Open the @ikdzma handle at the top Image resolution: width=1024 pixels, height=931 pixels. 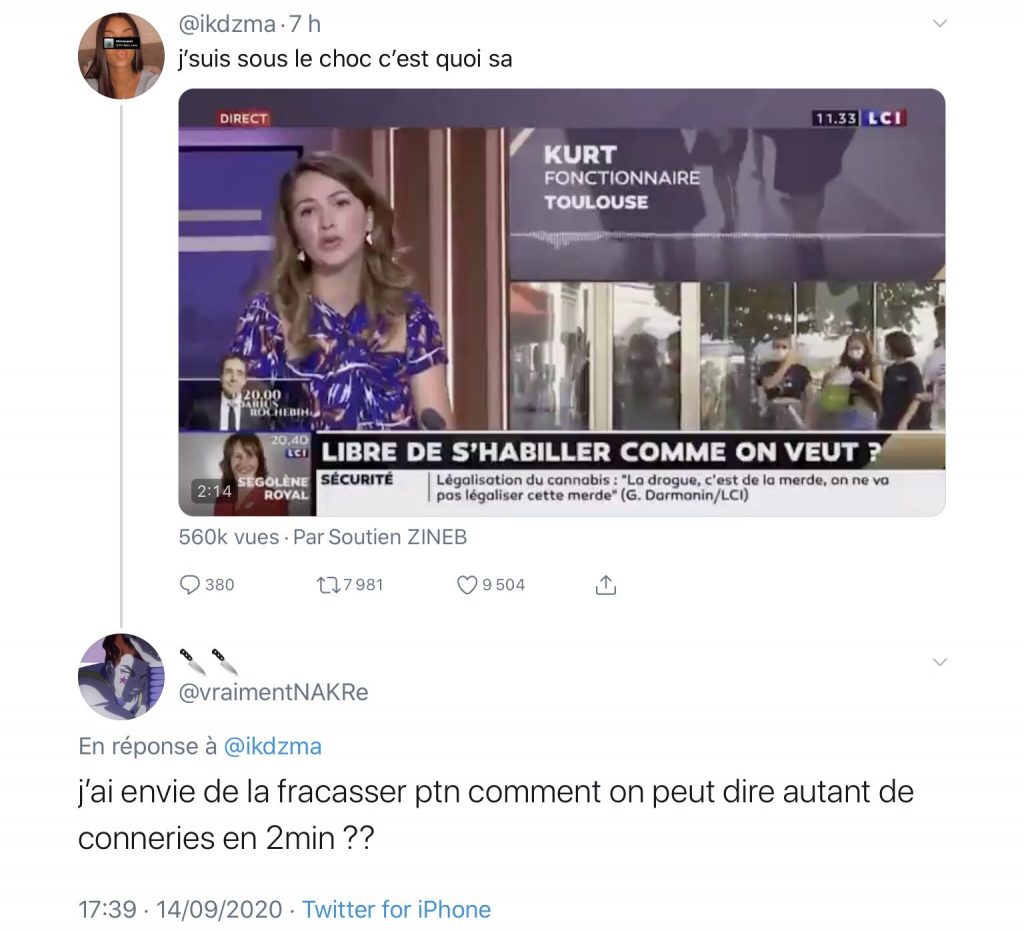[227, 24]
